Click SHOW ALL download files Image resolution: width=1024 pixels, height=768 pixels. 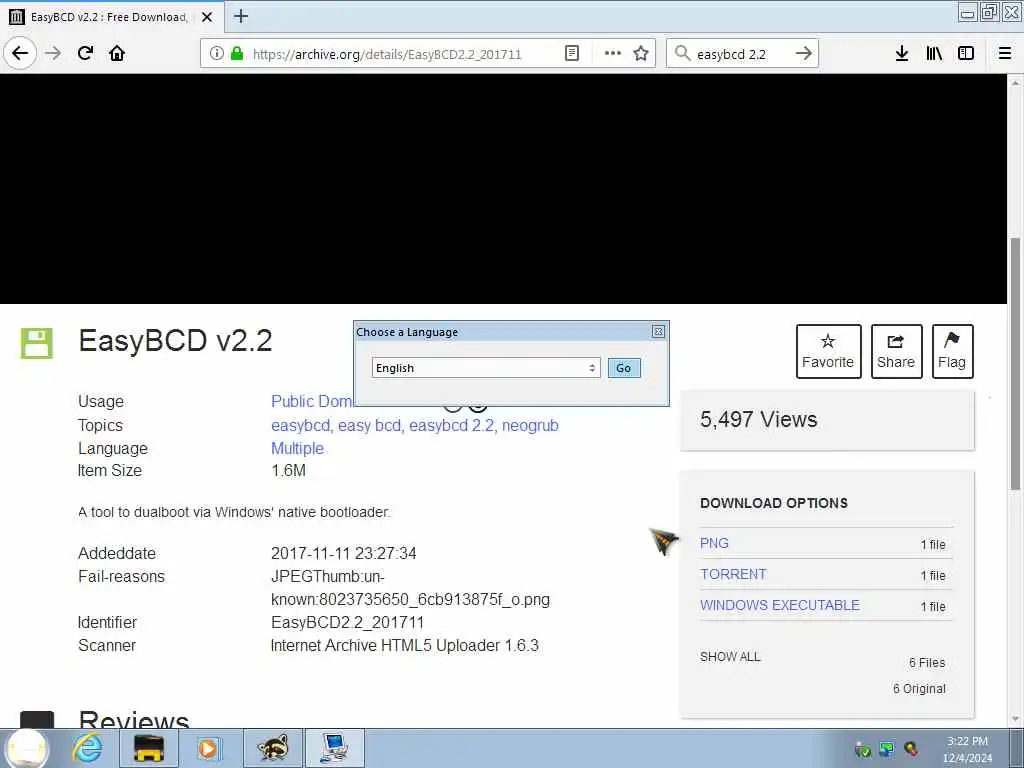[730, 656]
